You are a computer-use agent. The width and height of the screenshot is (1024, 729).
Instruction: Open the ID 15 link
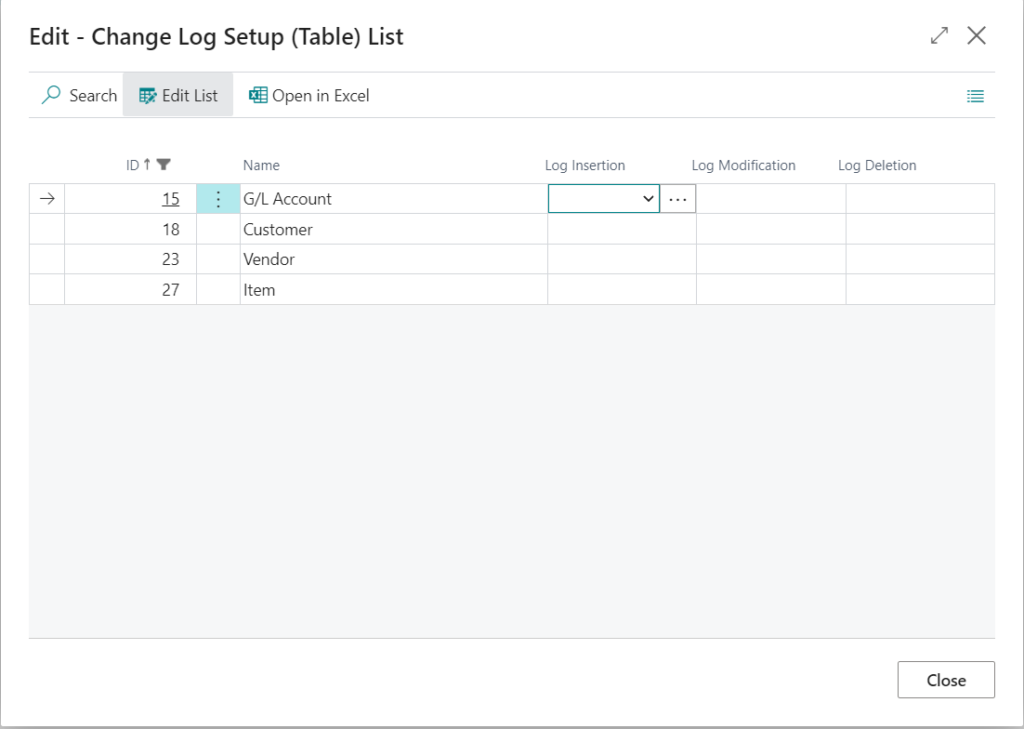[171, 199]
